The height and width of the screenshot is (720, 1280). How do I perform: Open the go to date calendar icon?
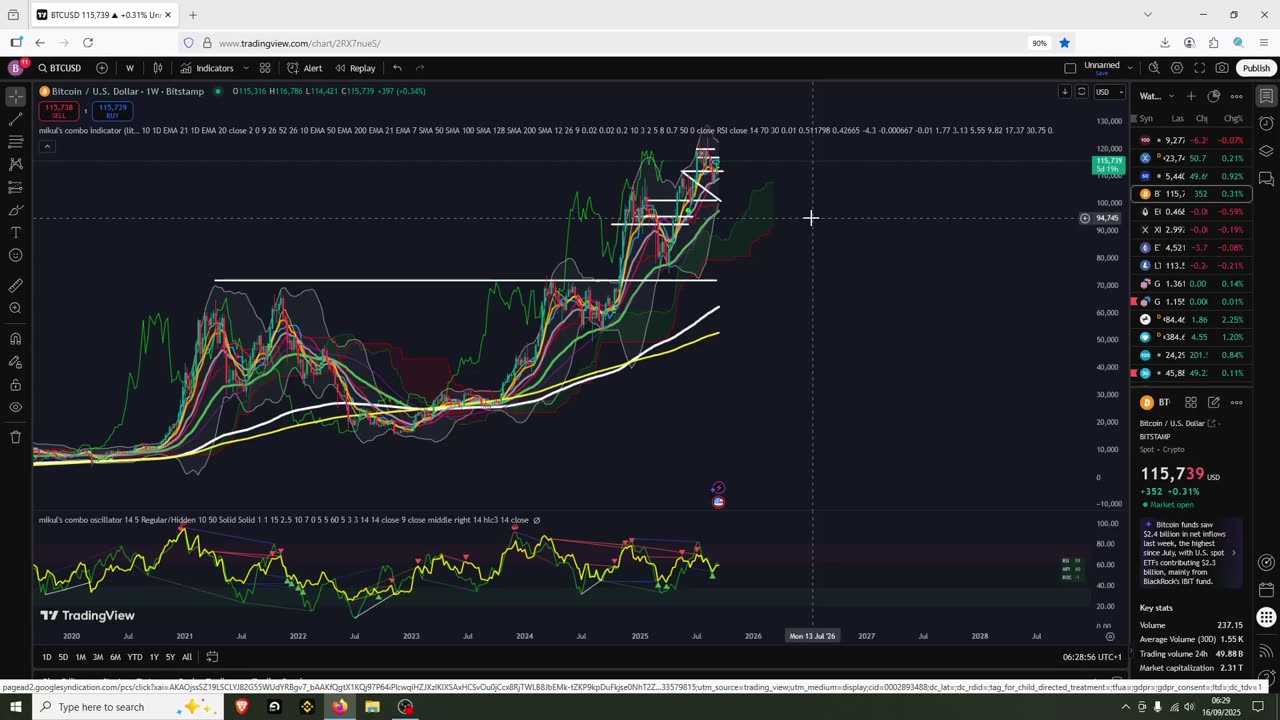pyautogui.click(x=212, y=657)
